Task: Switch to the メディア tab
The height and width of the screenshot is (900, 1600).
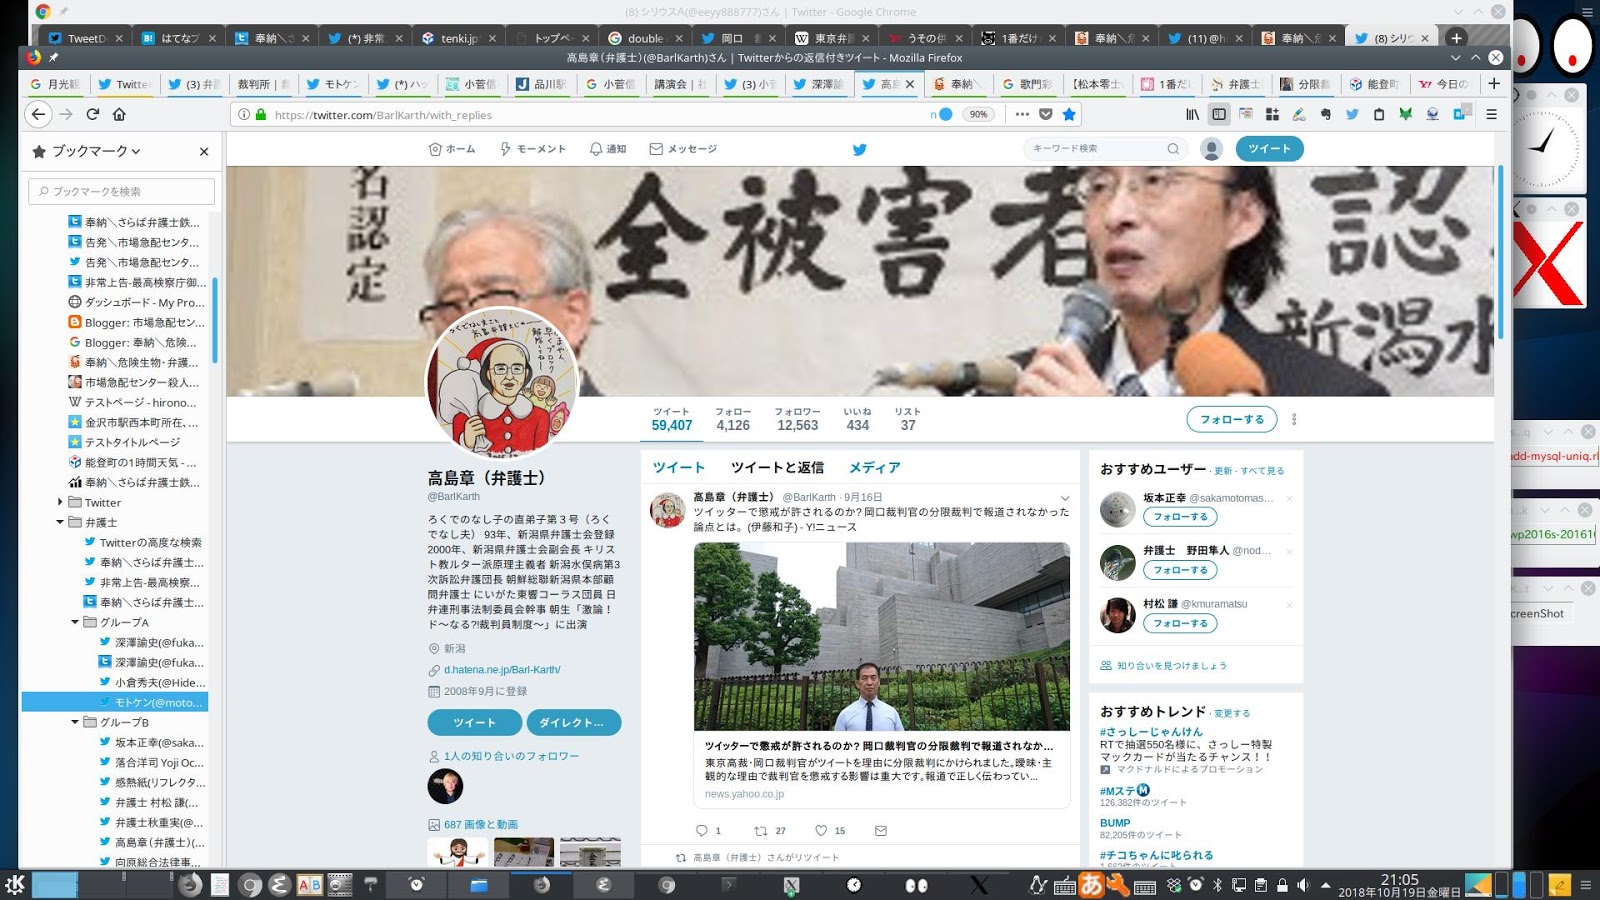Action: [x=875, y=467]
